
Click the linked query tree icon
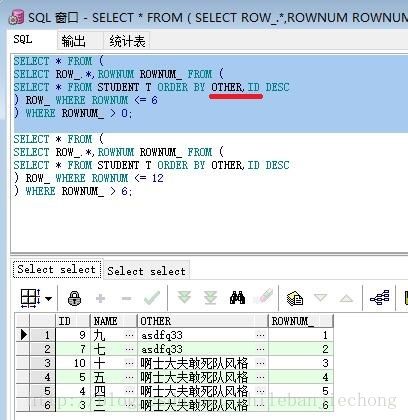tap(380, 297)
